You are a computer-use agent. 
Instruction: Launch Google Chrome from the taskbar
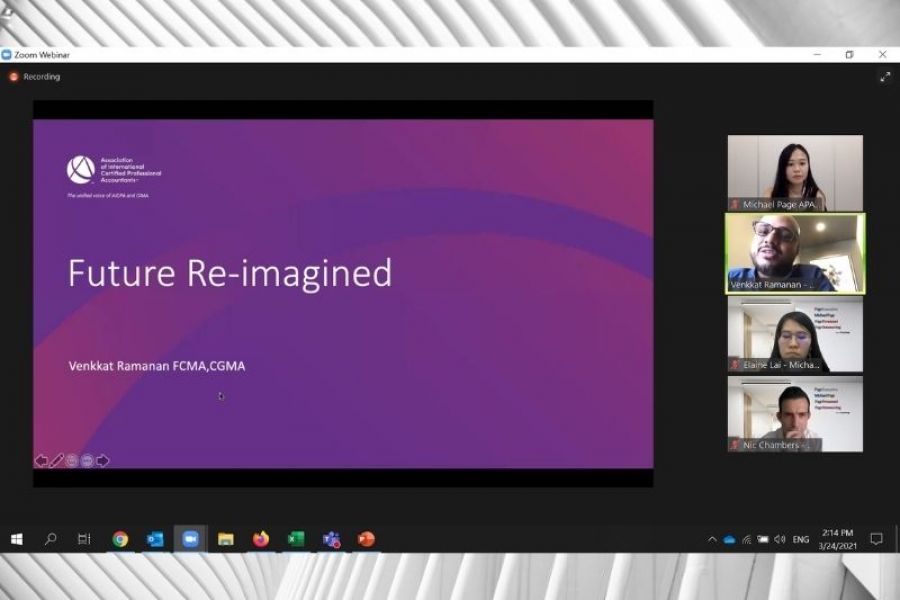pyautogui.click(x=120, y=539)
